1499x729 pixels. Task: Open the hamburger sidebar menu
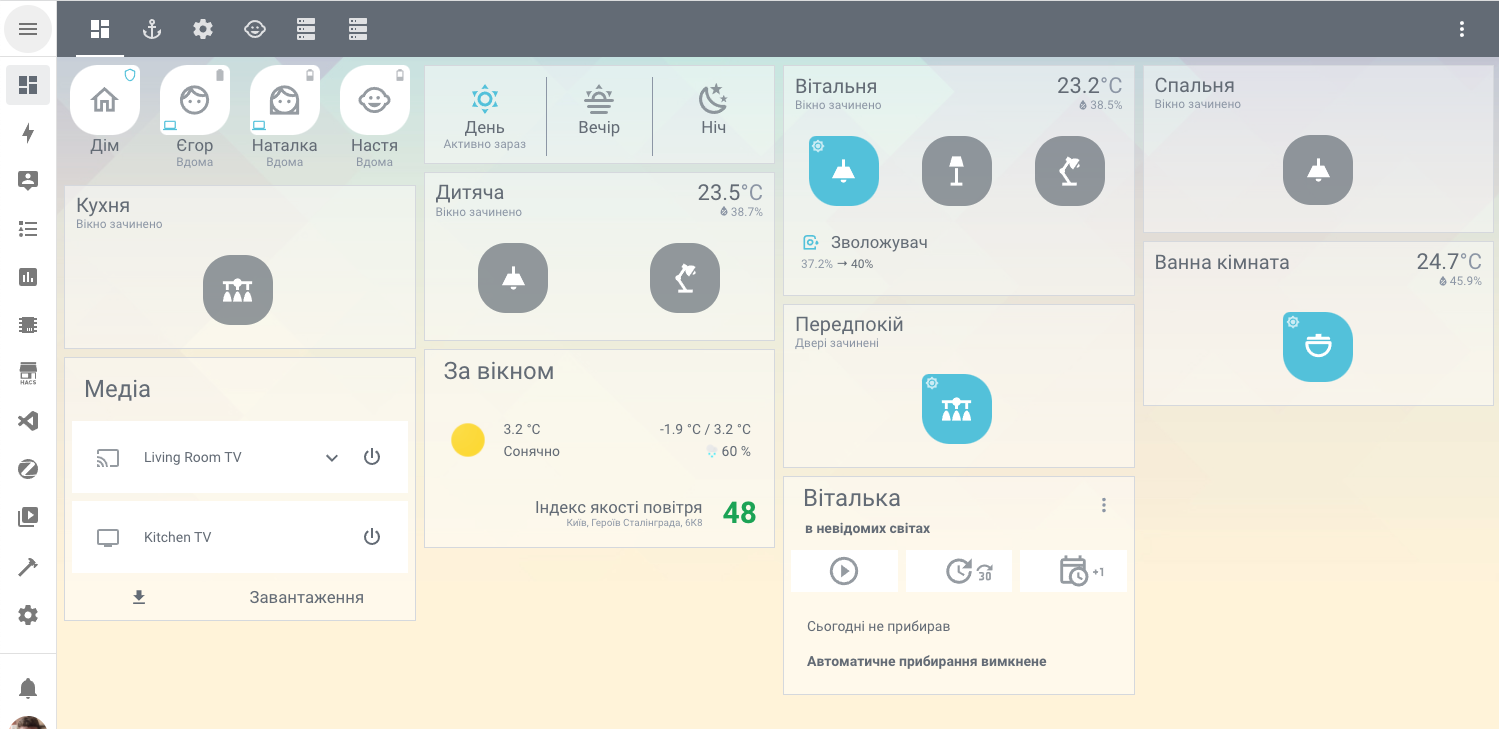(x=28, y=28)
